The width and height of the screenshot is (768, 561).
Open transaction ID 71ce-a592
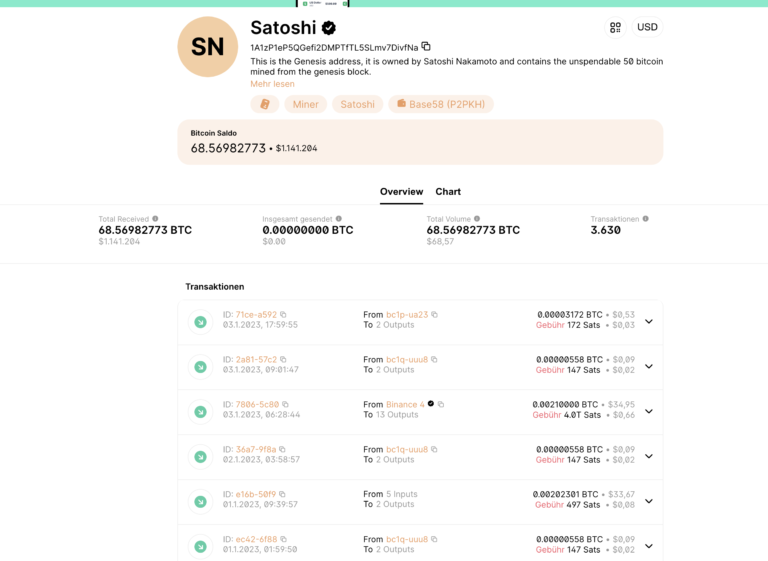[256, 315]
